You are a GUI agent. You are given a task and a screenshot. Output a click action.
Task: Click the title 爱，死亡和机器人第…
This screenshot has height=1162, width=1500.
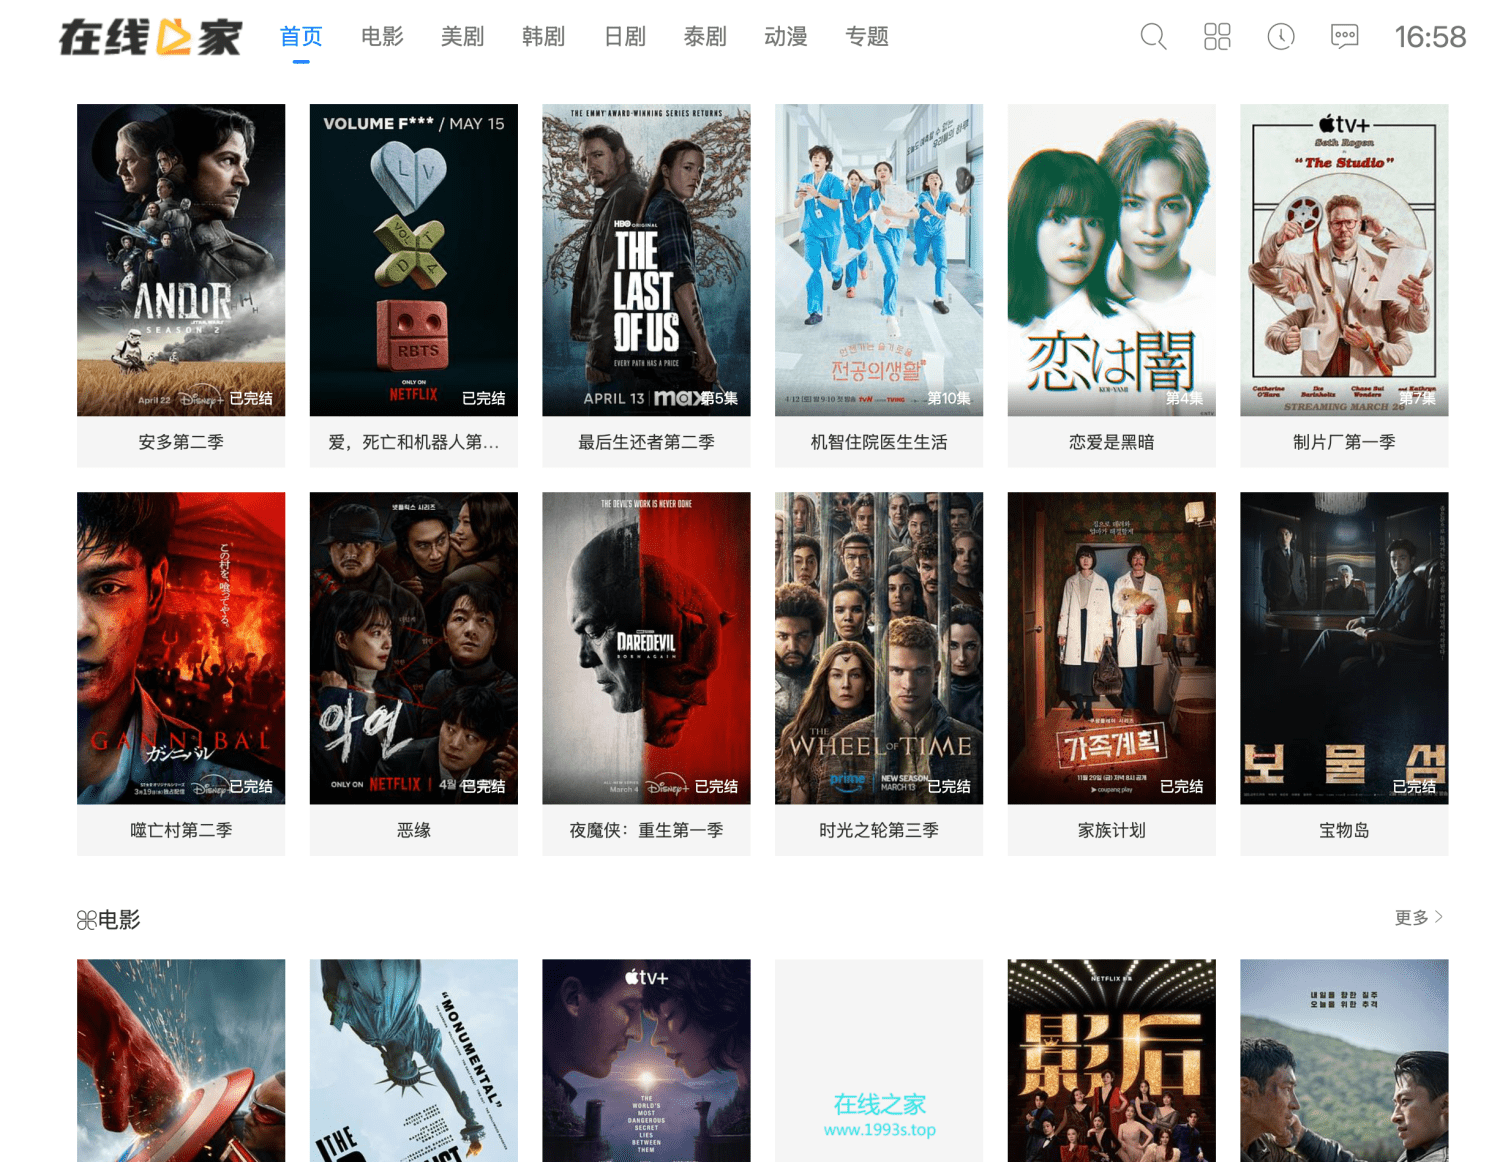point(414,442)
